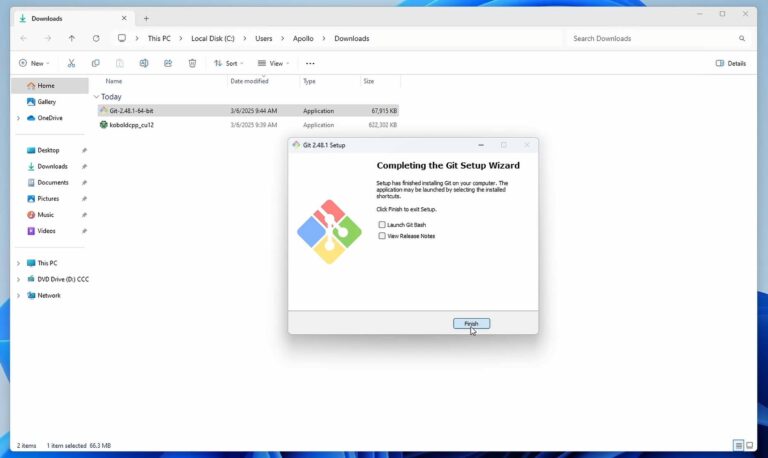
Task: Go up one folder level arrow
Action: click(x=72, y=38)
